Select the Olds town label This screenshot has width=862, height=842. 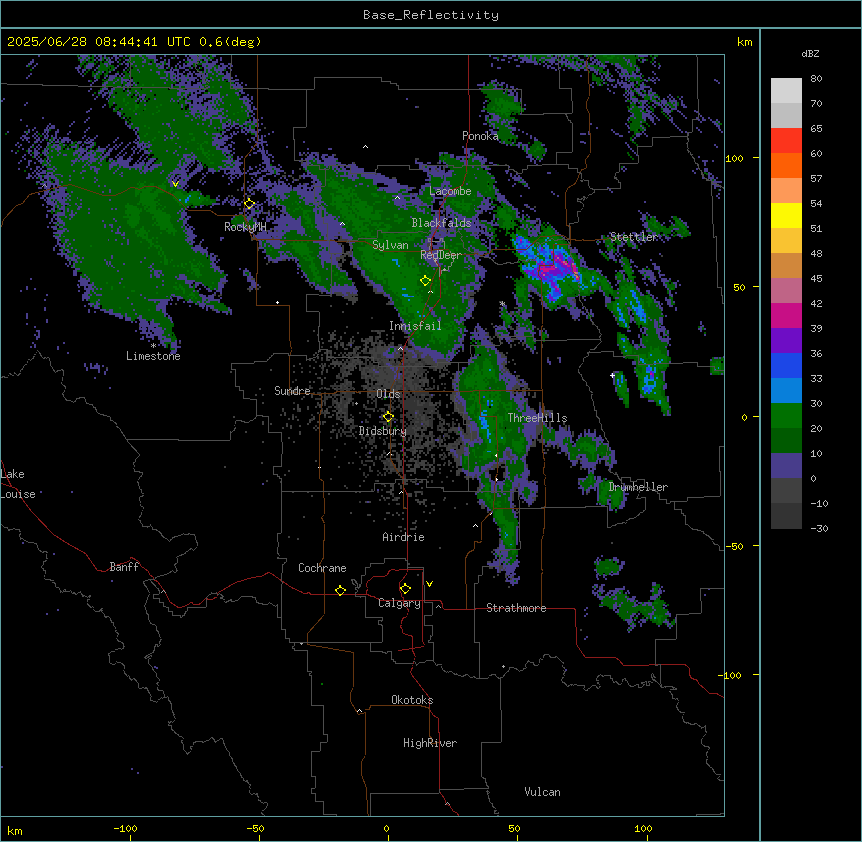click(388, 394)
